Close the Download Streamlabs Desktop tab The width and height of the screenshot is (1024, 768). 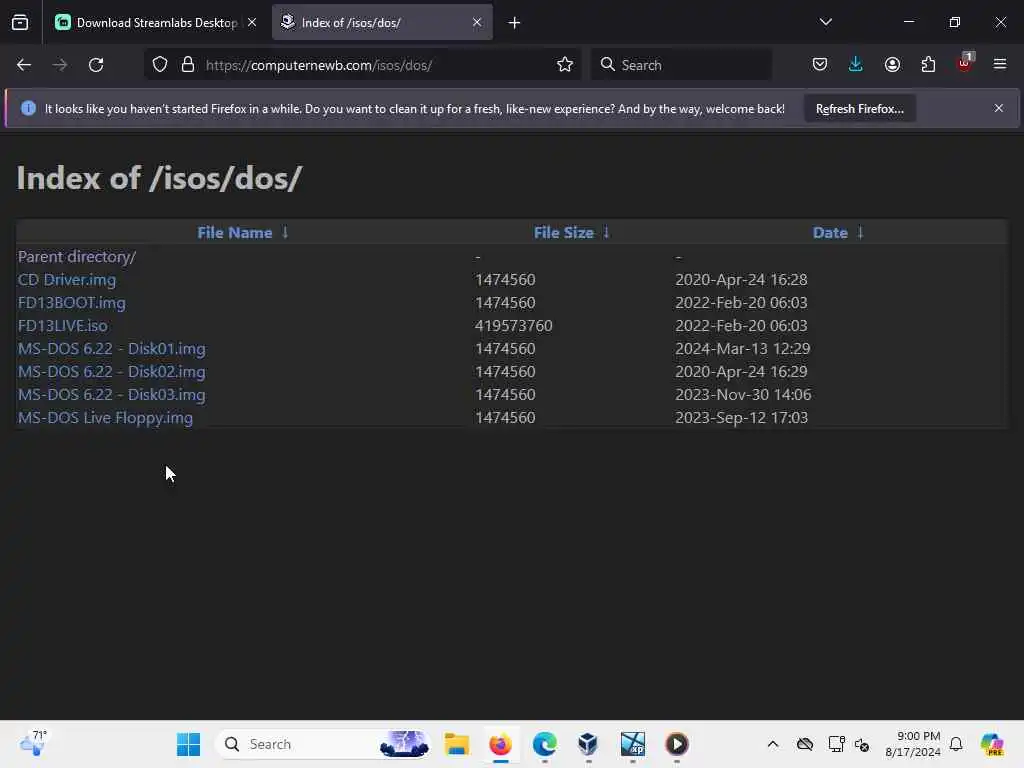click(x=252, y=22)
